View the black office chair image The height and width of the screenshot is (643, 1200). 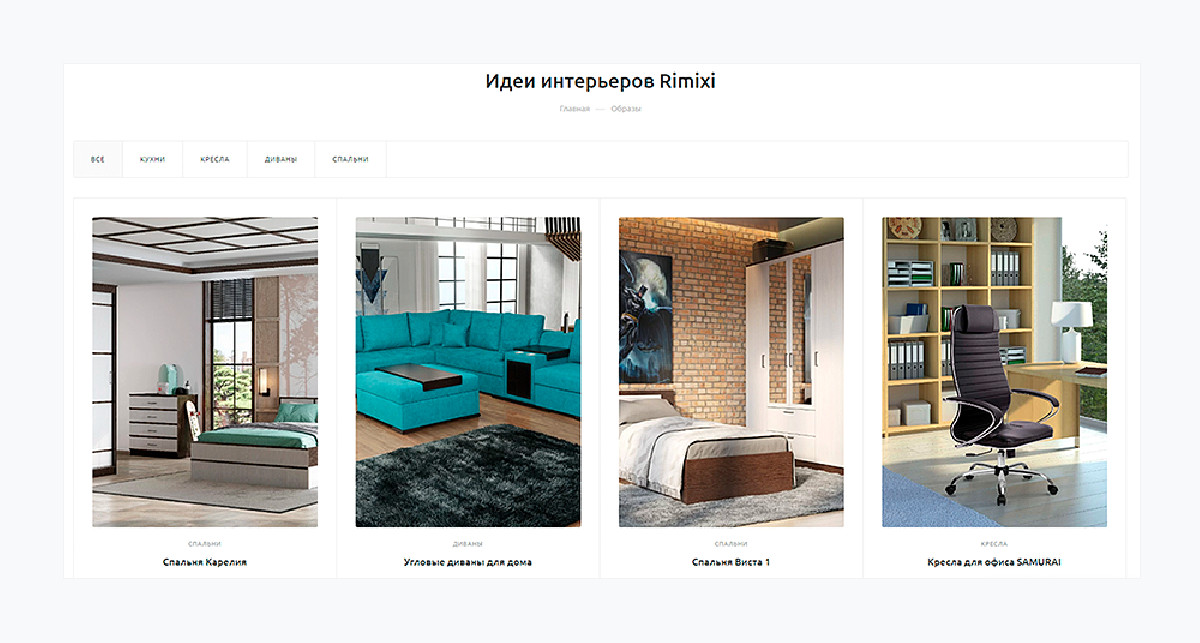pyautogui.click(x=994, y=372)
